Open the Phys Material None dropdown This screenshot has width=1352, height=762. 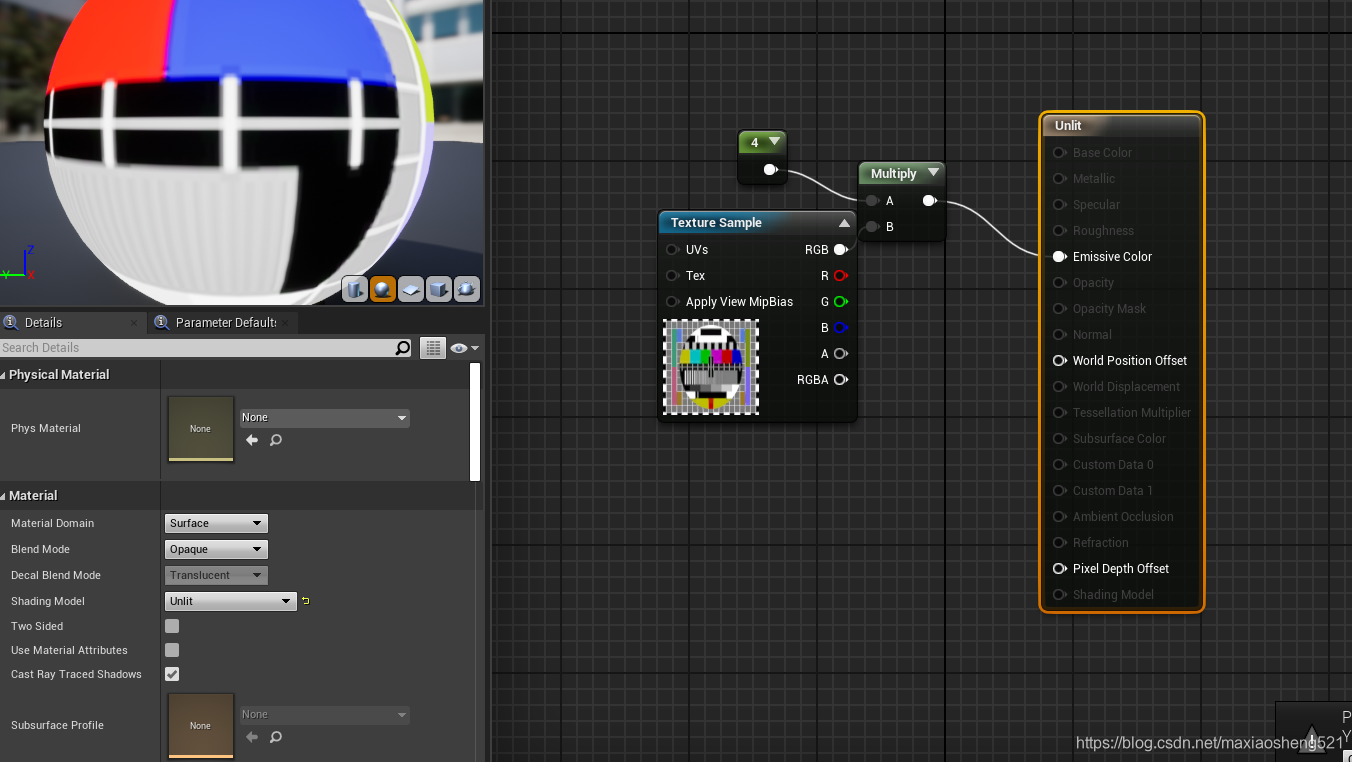(x=325, y=418)
